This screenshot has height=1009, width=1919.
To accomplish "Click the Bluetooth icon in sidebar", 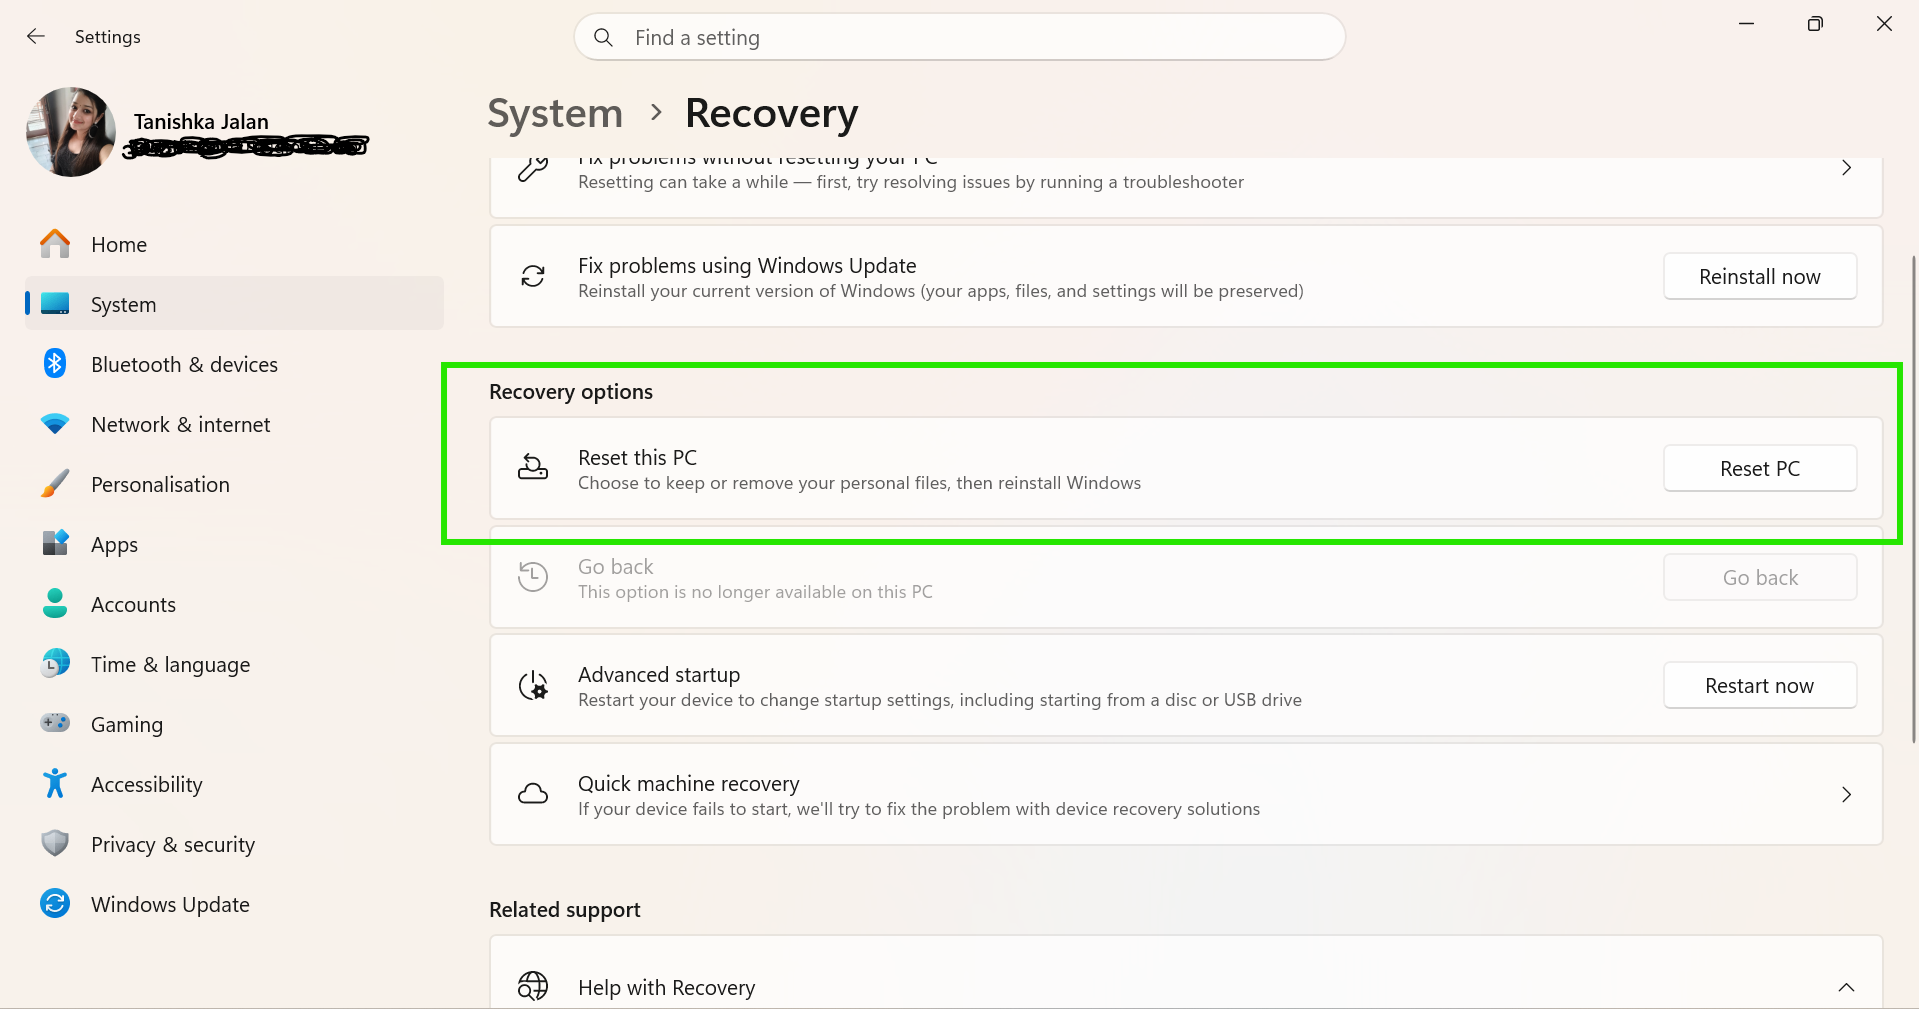I will [55, 364].
